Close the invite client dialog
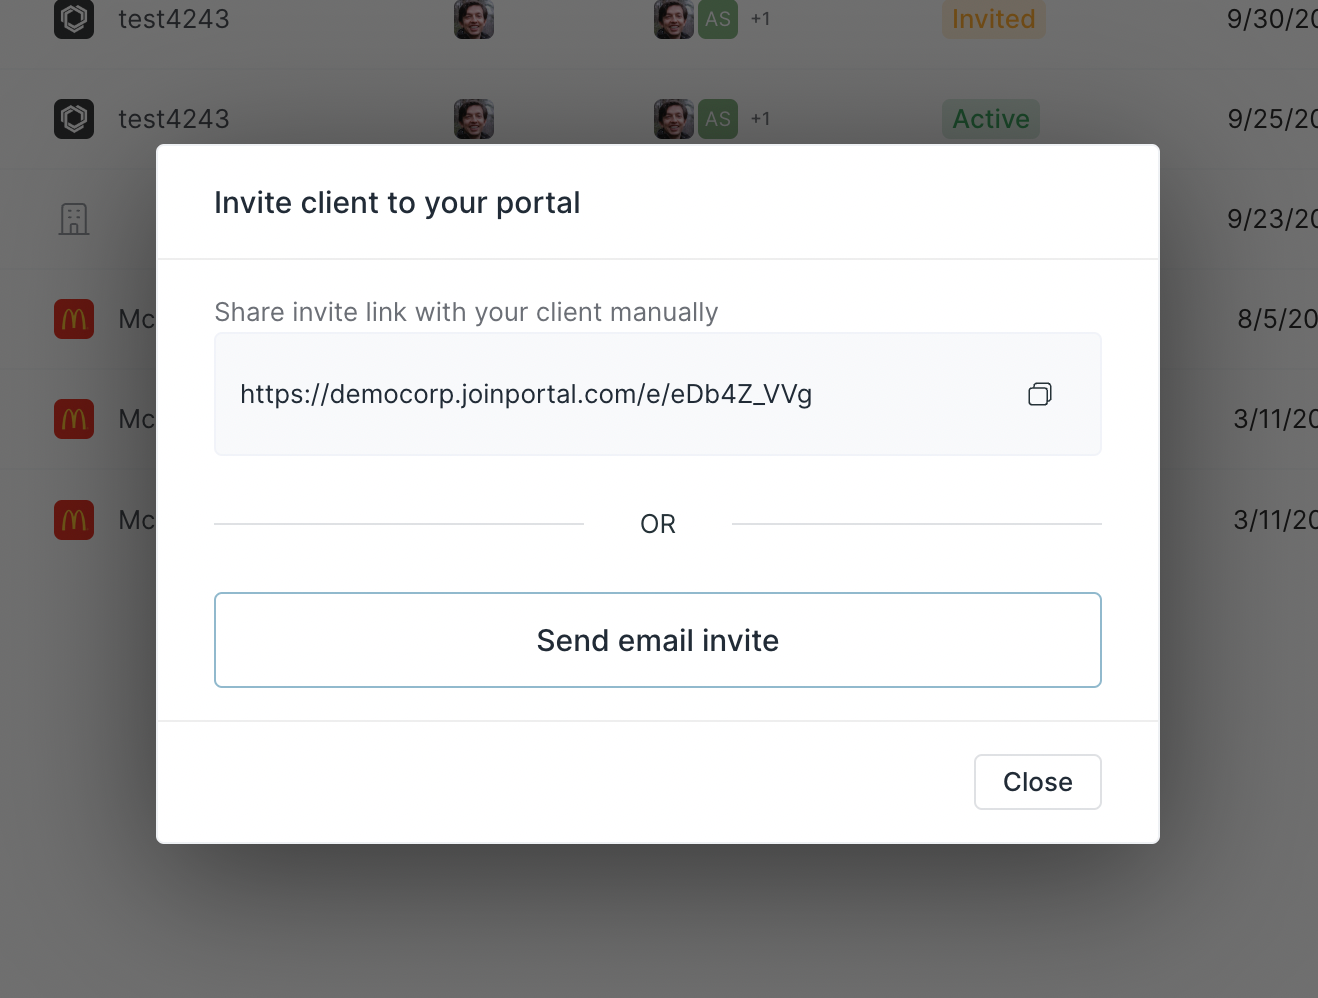1318x998 pixels. click(x=1038, y=782)
